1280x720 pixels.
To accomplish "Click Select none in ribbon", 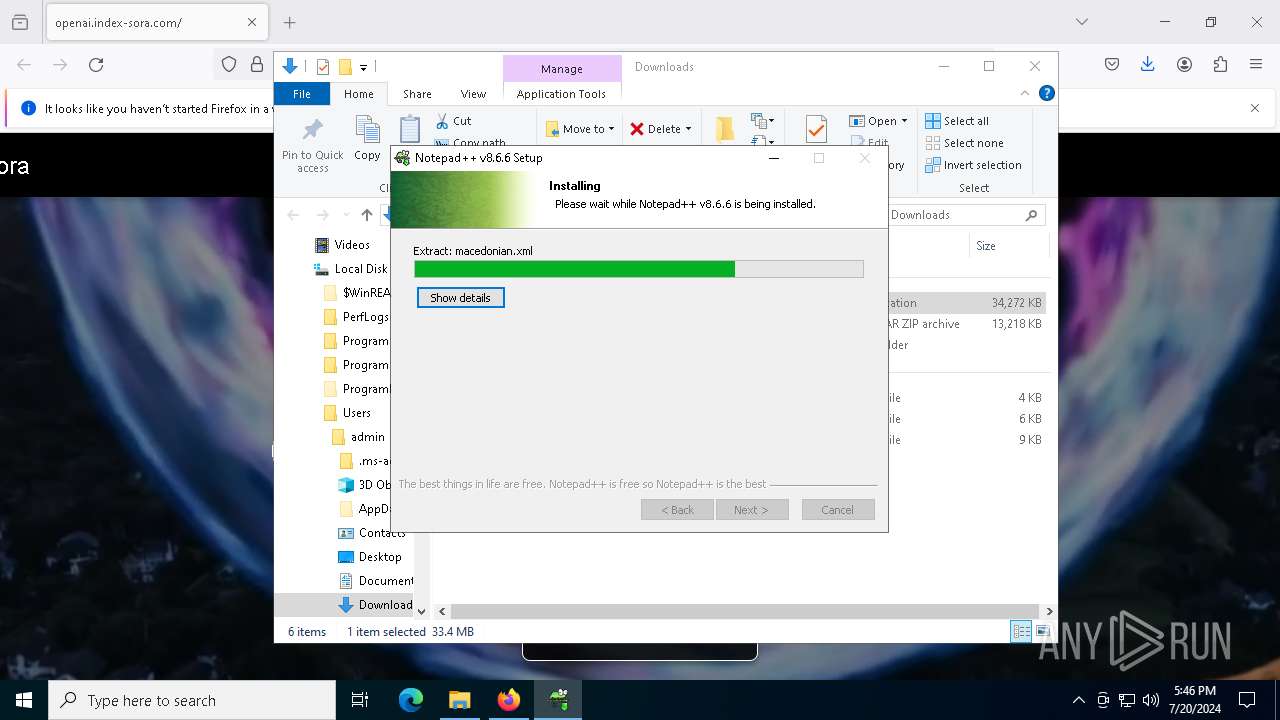I will pos(964,143).
